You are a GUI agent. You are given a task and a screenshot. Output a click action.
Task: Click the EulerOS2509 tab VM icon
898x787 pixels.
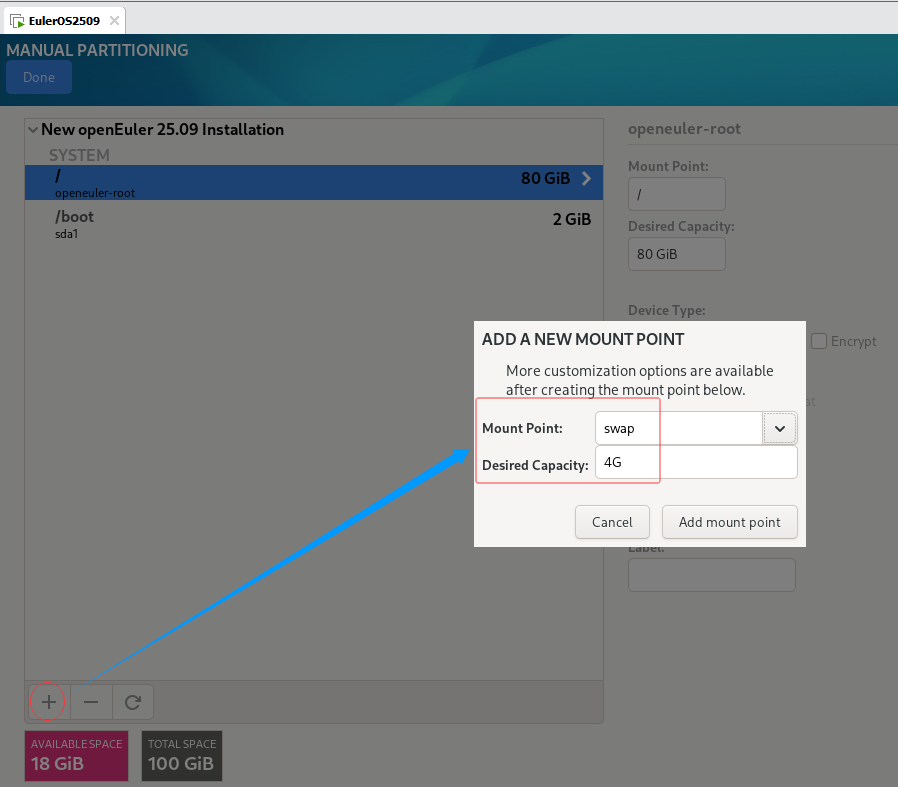(17, 21)
